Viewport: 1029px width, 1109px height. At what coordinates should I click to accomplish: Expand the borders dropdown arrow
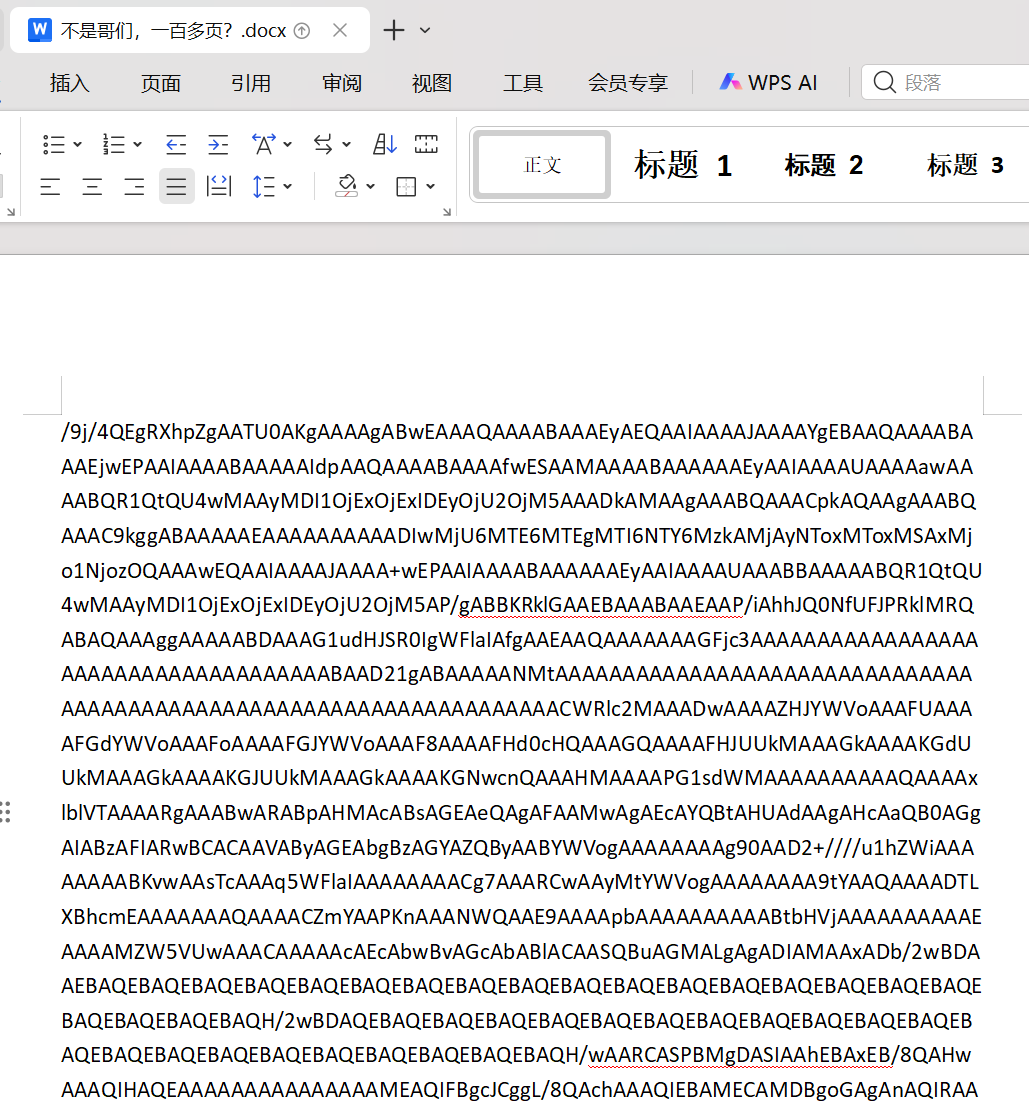(431, 186)
